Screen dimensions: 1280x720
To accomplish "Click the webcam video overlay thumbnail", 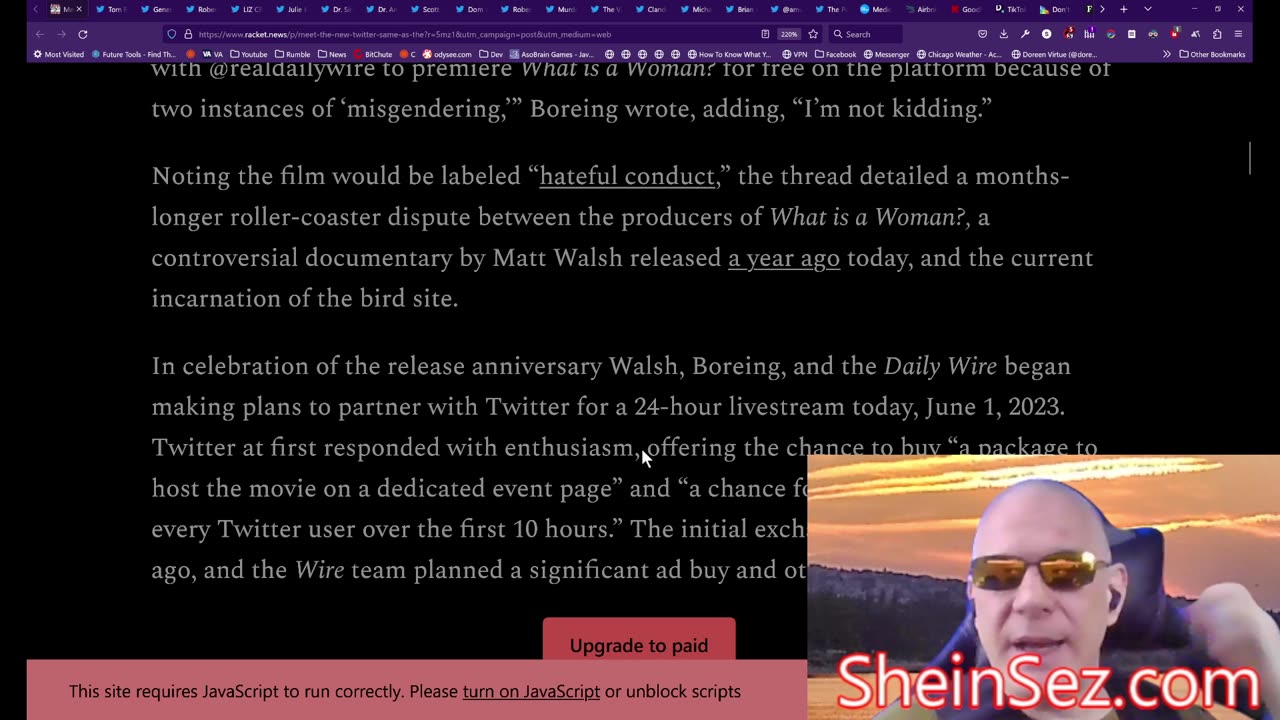I will 1043,587.
